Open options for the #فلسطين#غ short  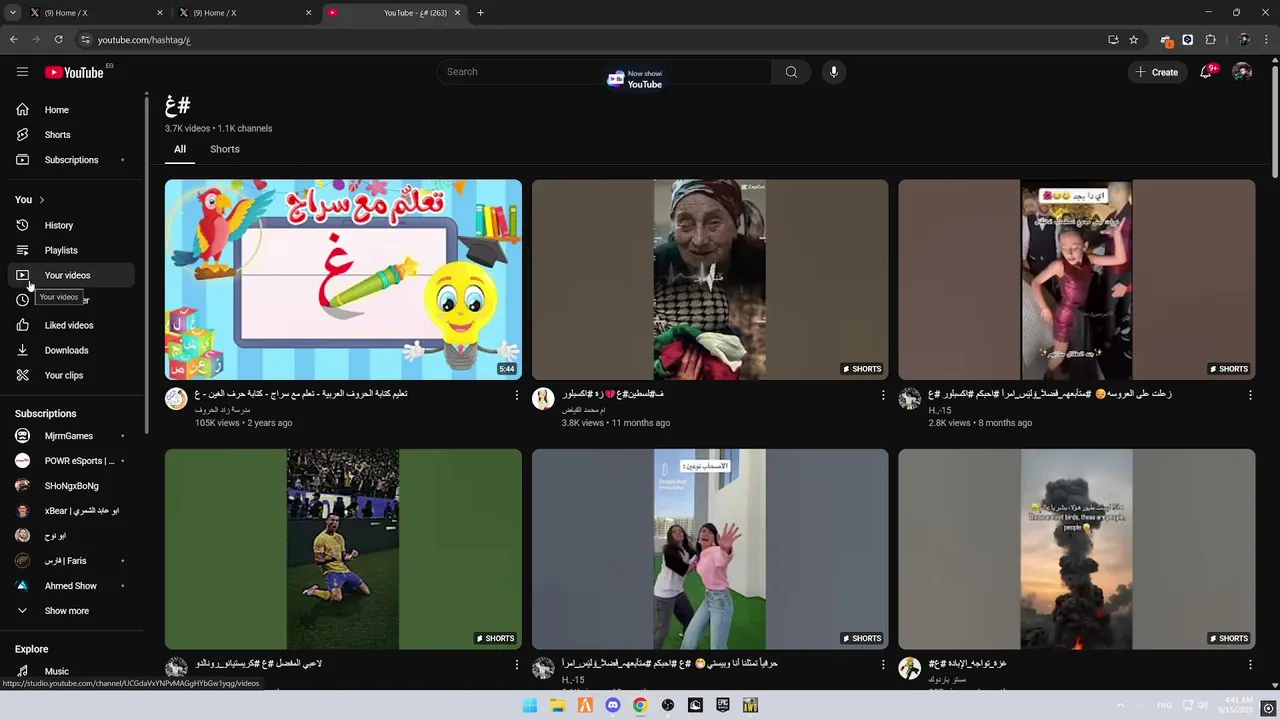[883, 396]
